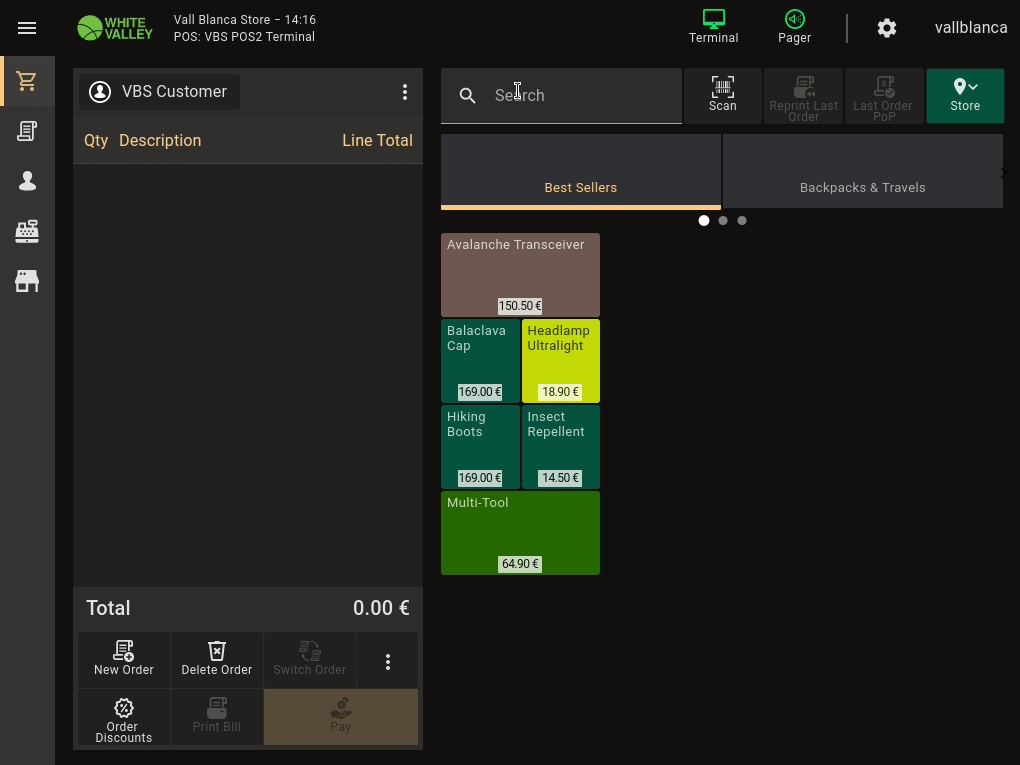Open the hamburger main menu
Image resolution: width=1020 pixels, height=765 pixels.
27,28
